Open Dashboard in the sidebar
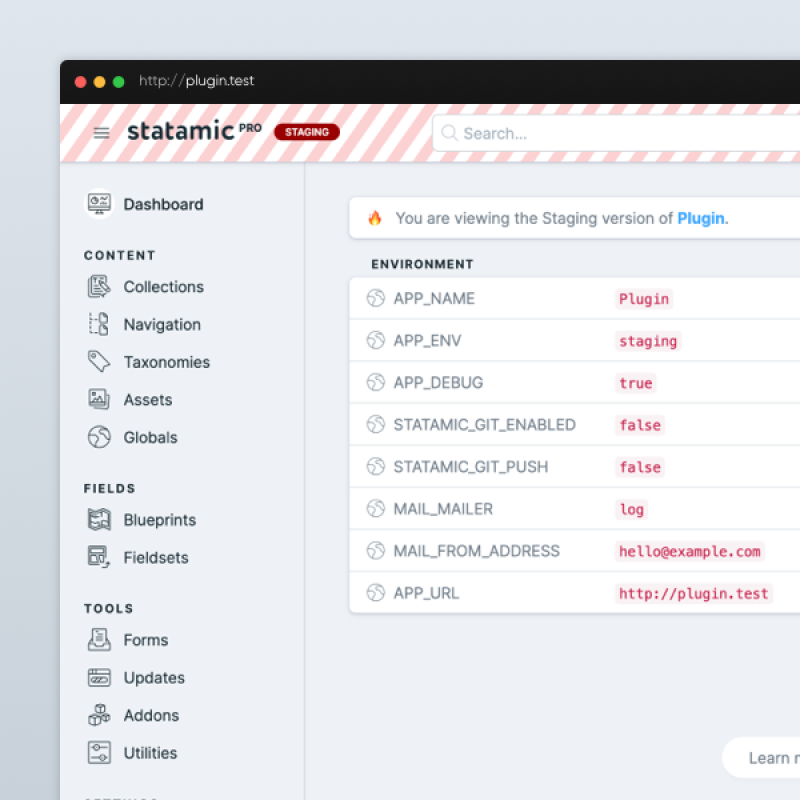Screen dimensions: 800x800 (163, 204)
